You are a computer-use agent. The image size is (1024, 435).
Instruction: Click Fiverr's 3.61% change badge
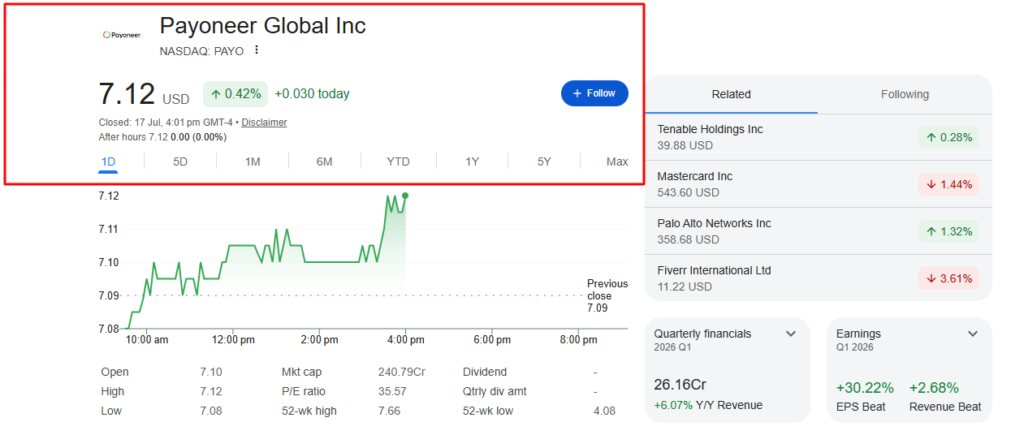pyautogui.click(x=948, y=278)
